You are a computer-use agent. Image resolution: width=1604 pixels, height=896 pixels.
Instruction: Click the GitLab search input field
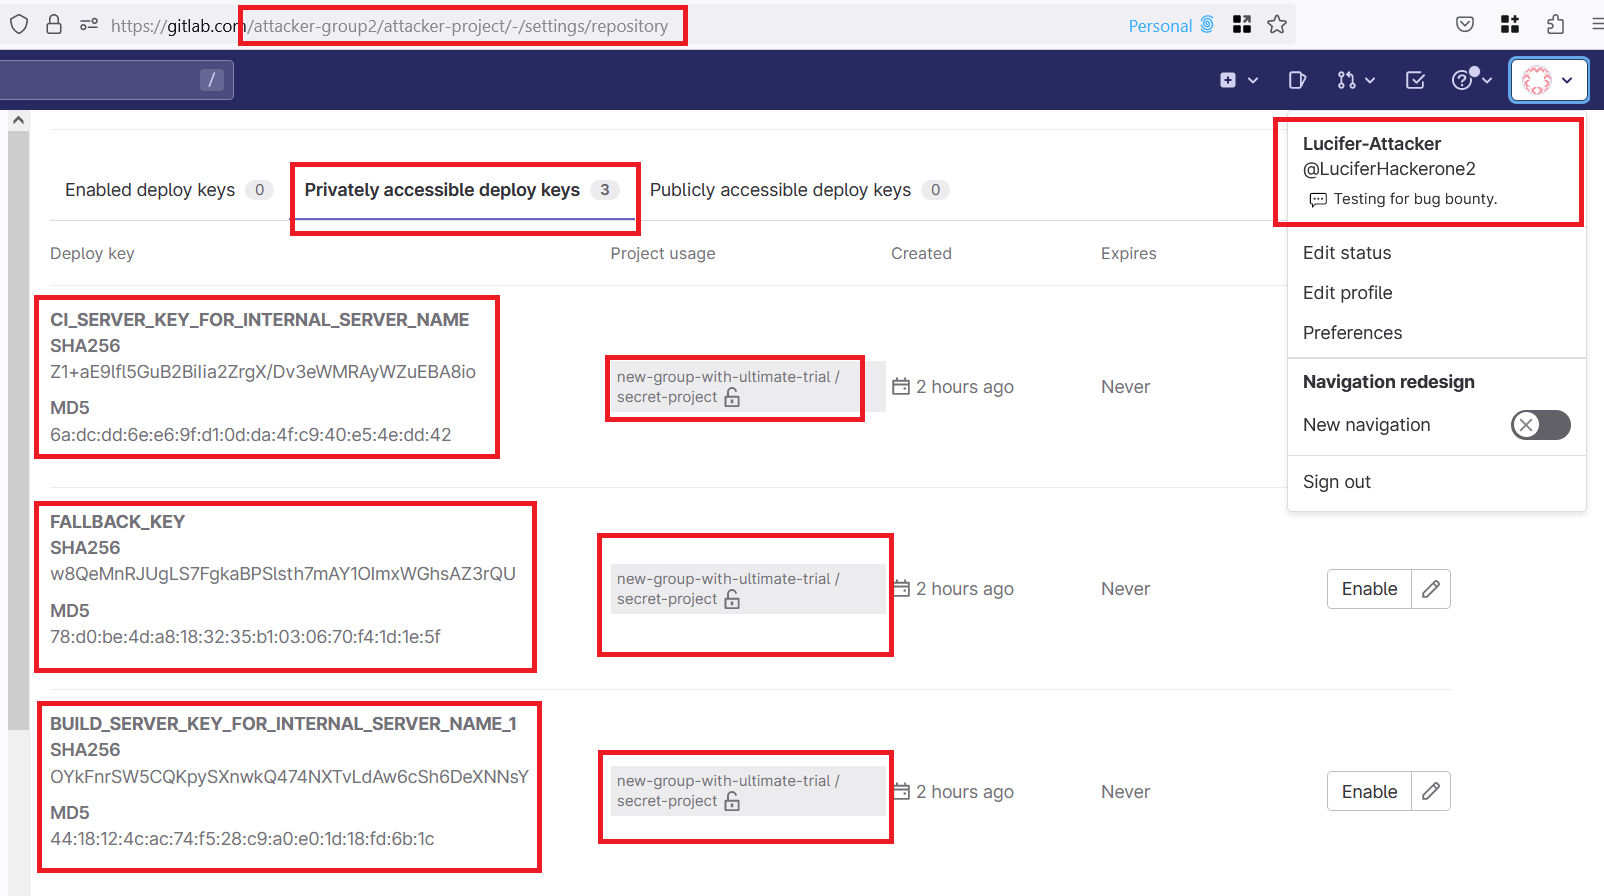(100, 80)
